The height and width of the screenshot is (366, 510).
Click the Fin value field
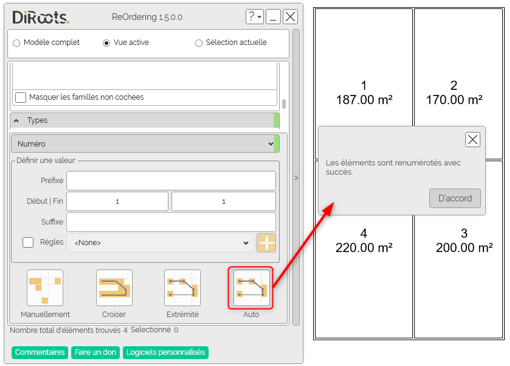coord(223,201)
